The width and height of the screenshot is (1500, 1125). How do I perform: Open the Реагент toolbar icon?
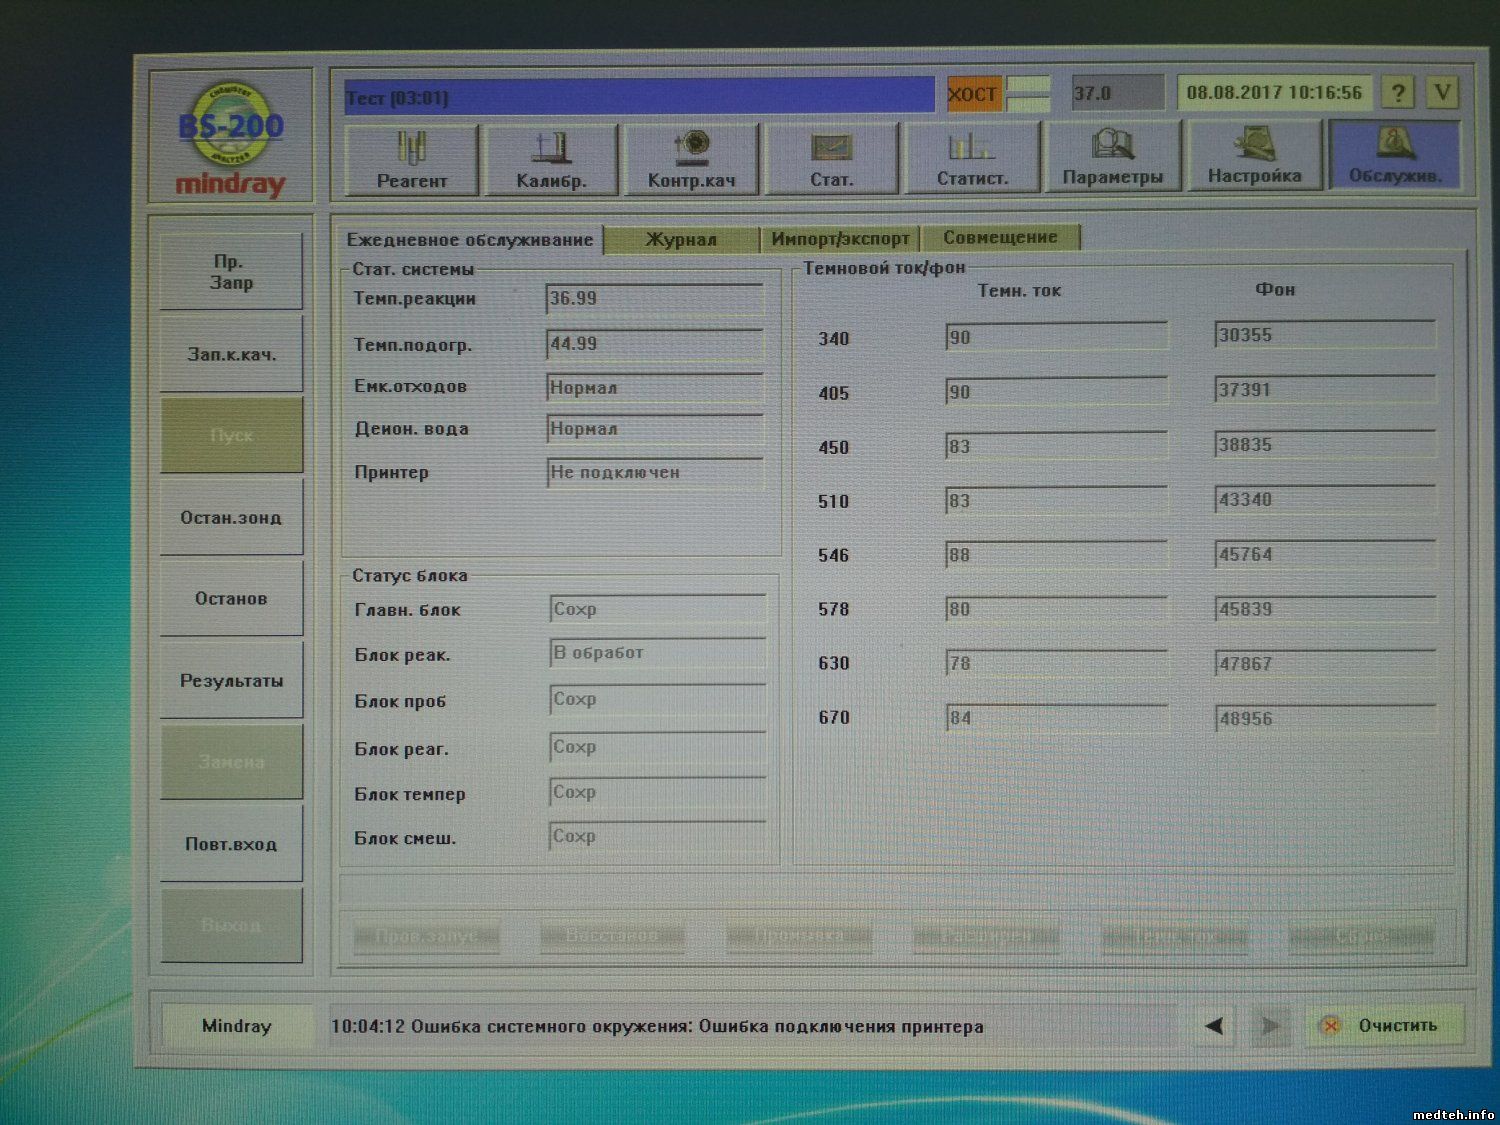pyautogui.click(x=411, y=158)
